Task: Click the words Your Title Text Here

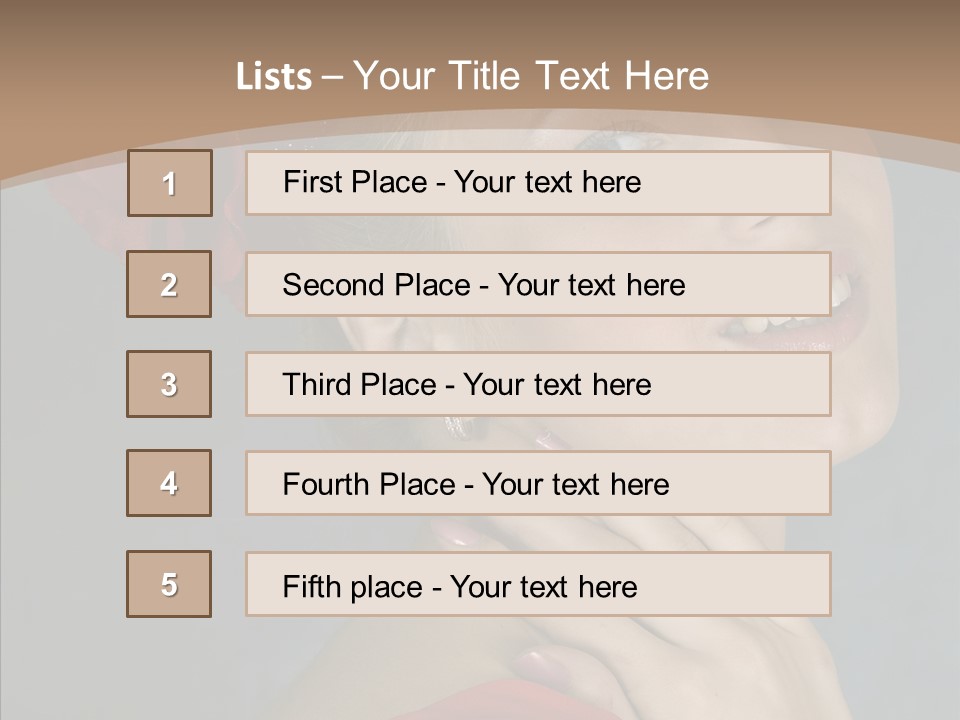Action: 531,76
